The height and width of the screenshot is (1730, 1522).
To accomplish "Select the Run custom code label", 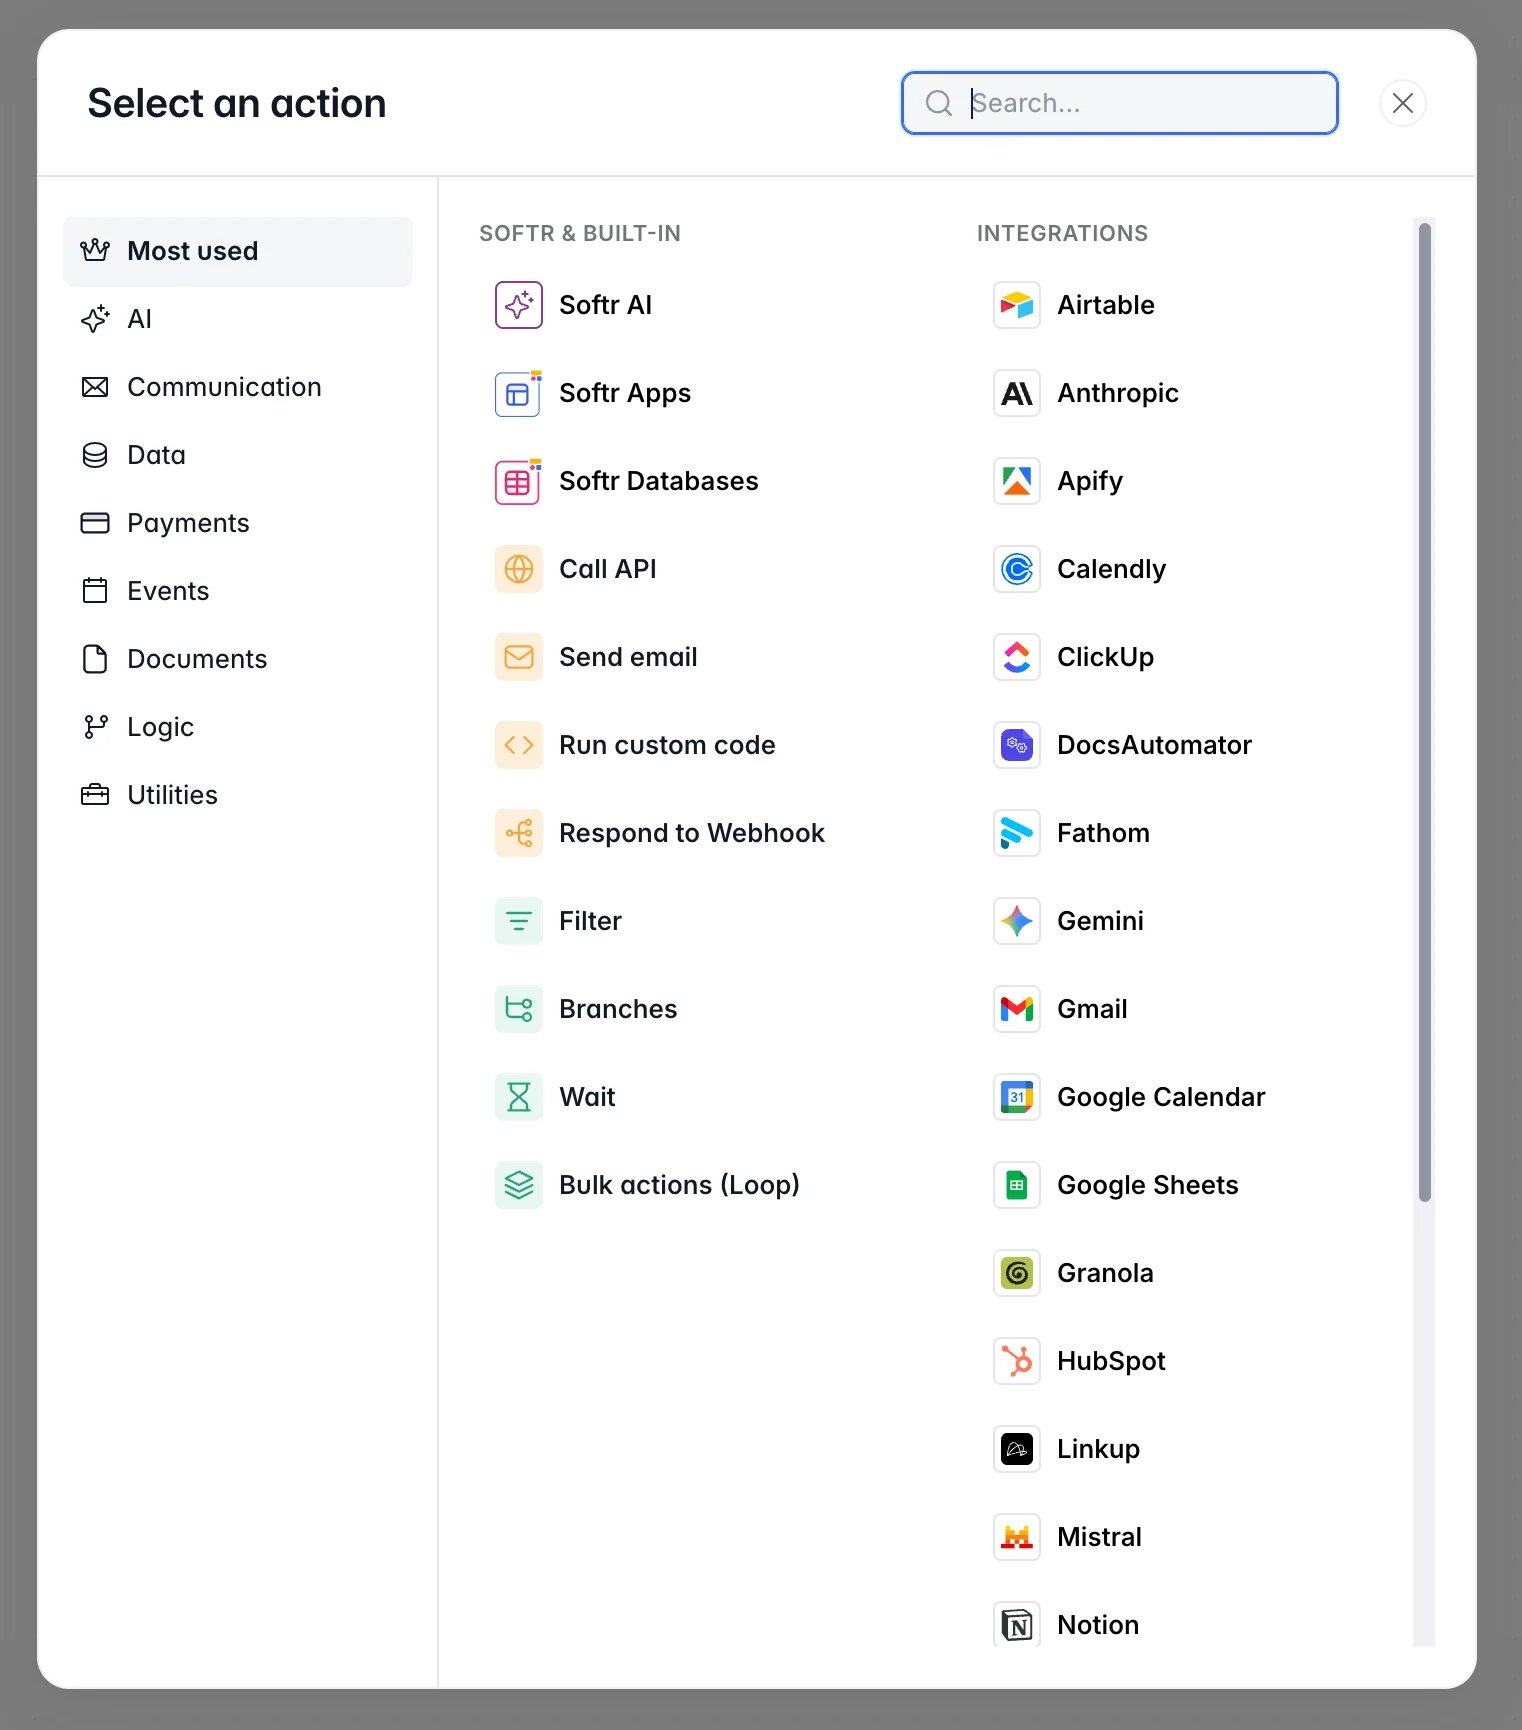I will [667, 745].
